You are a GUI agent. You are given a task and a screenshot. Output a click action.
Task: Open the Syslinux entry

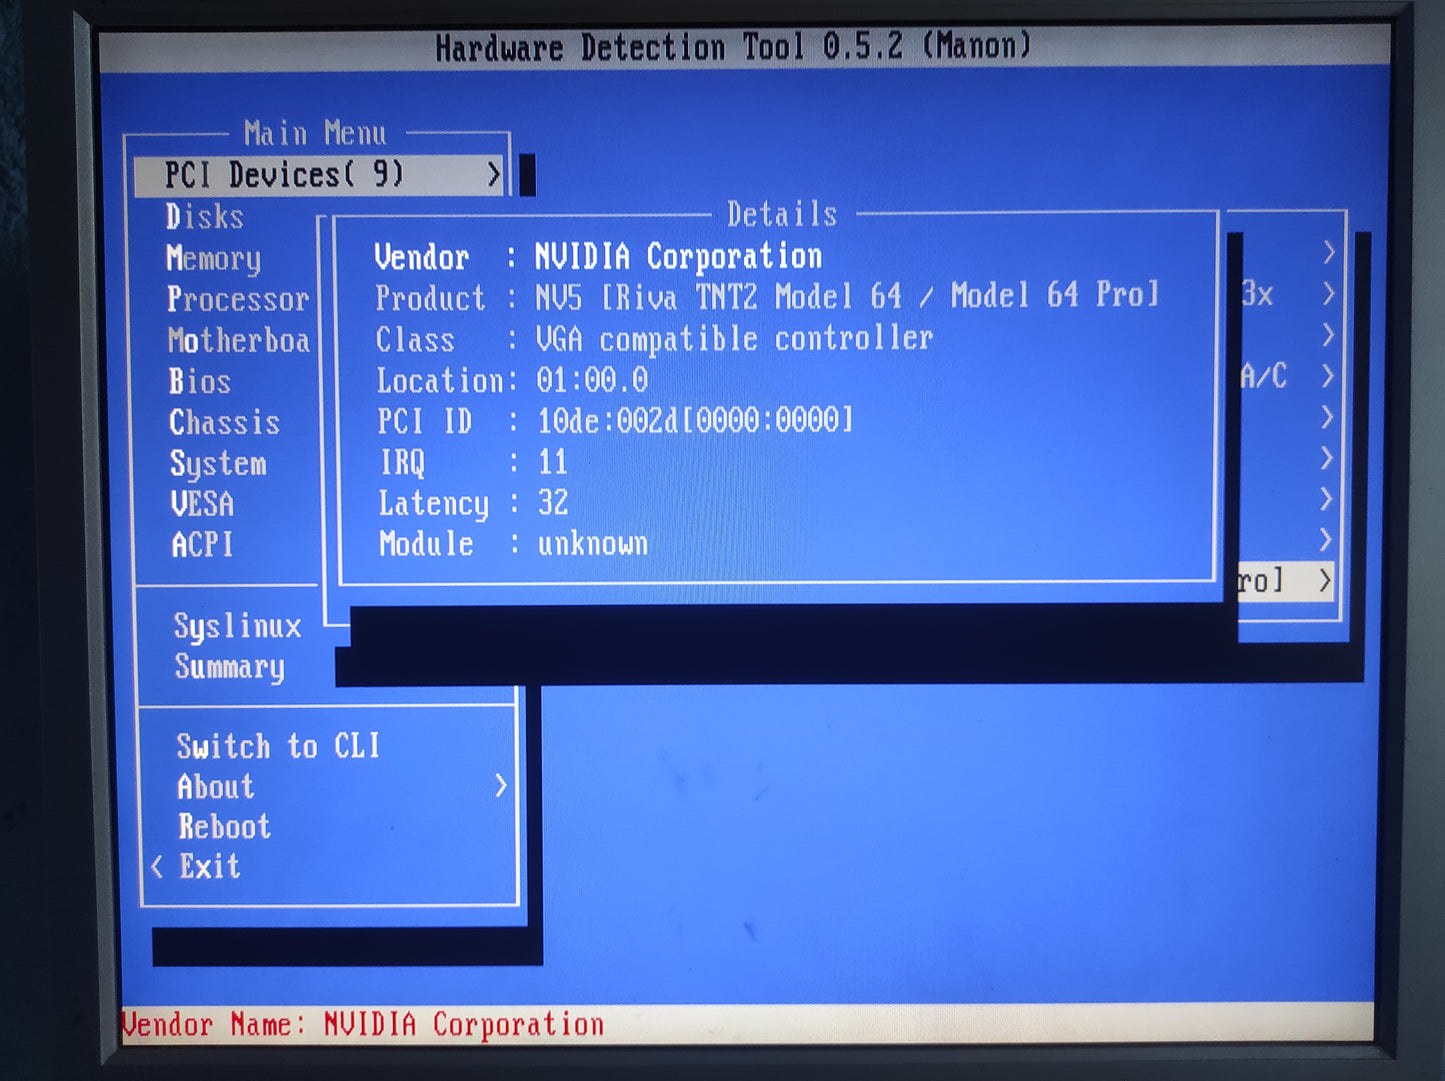[237, 627]
